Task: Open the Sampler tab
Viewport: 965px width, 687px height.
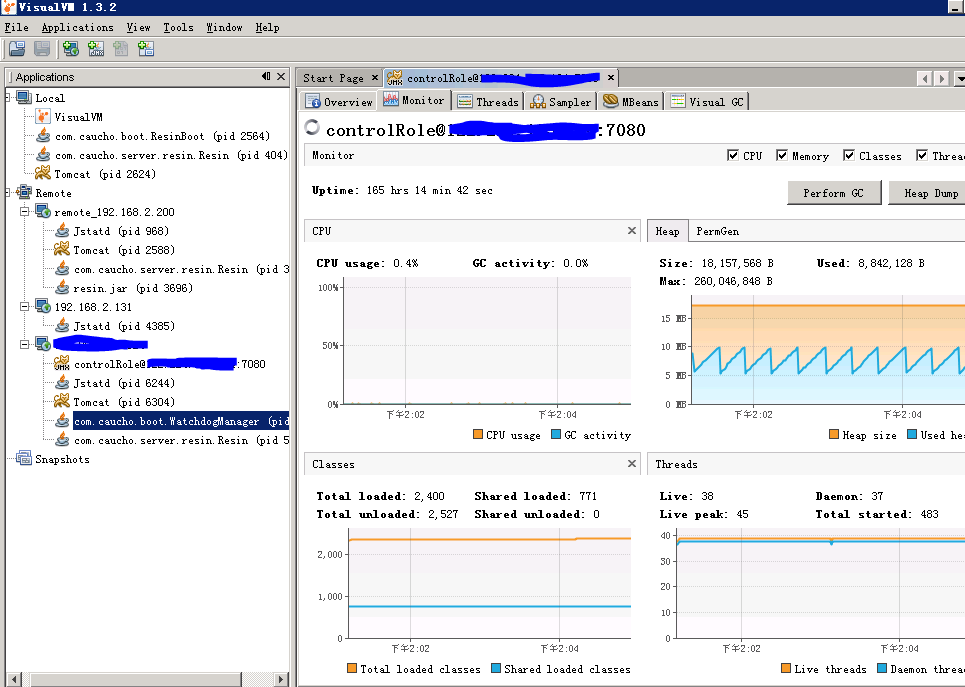Action: 561,102
